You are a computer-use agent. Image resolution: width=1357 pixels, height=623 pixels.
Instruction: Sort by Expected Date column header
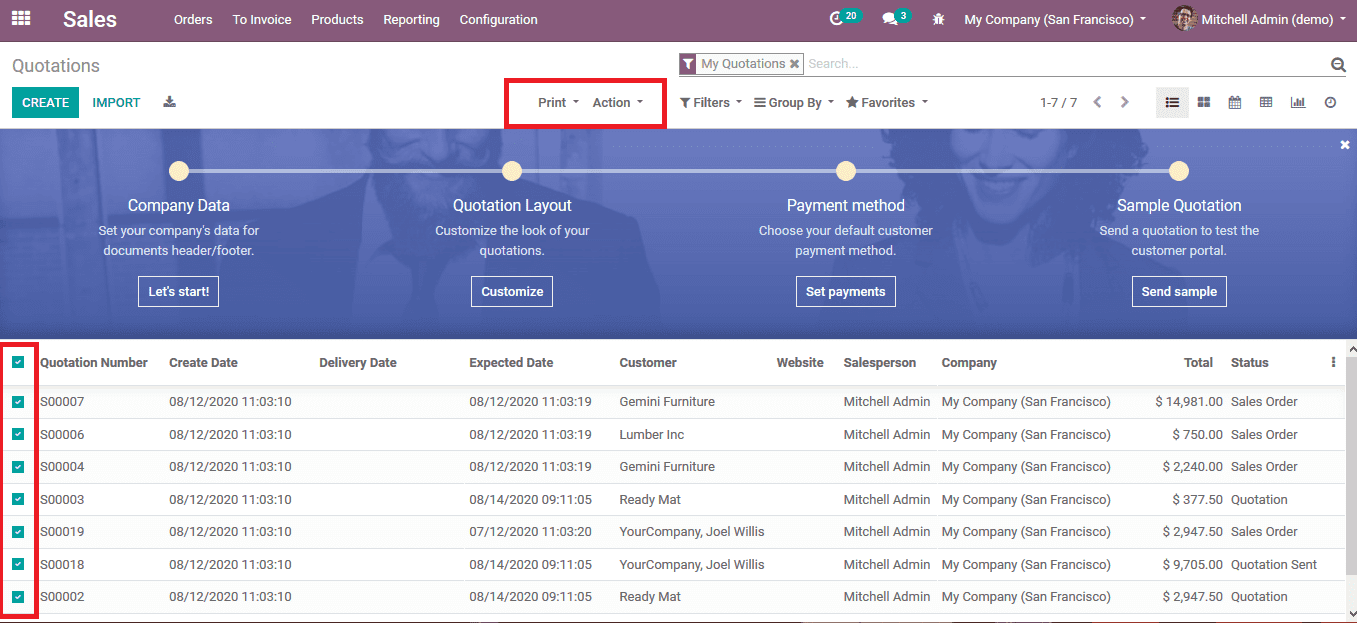[x=511, y=362]
